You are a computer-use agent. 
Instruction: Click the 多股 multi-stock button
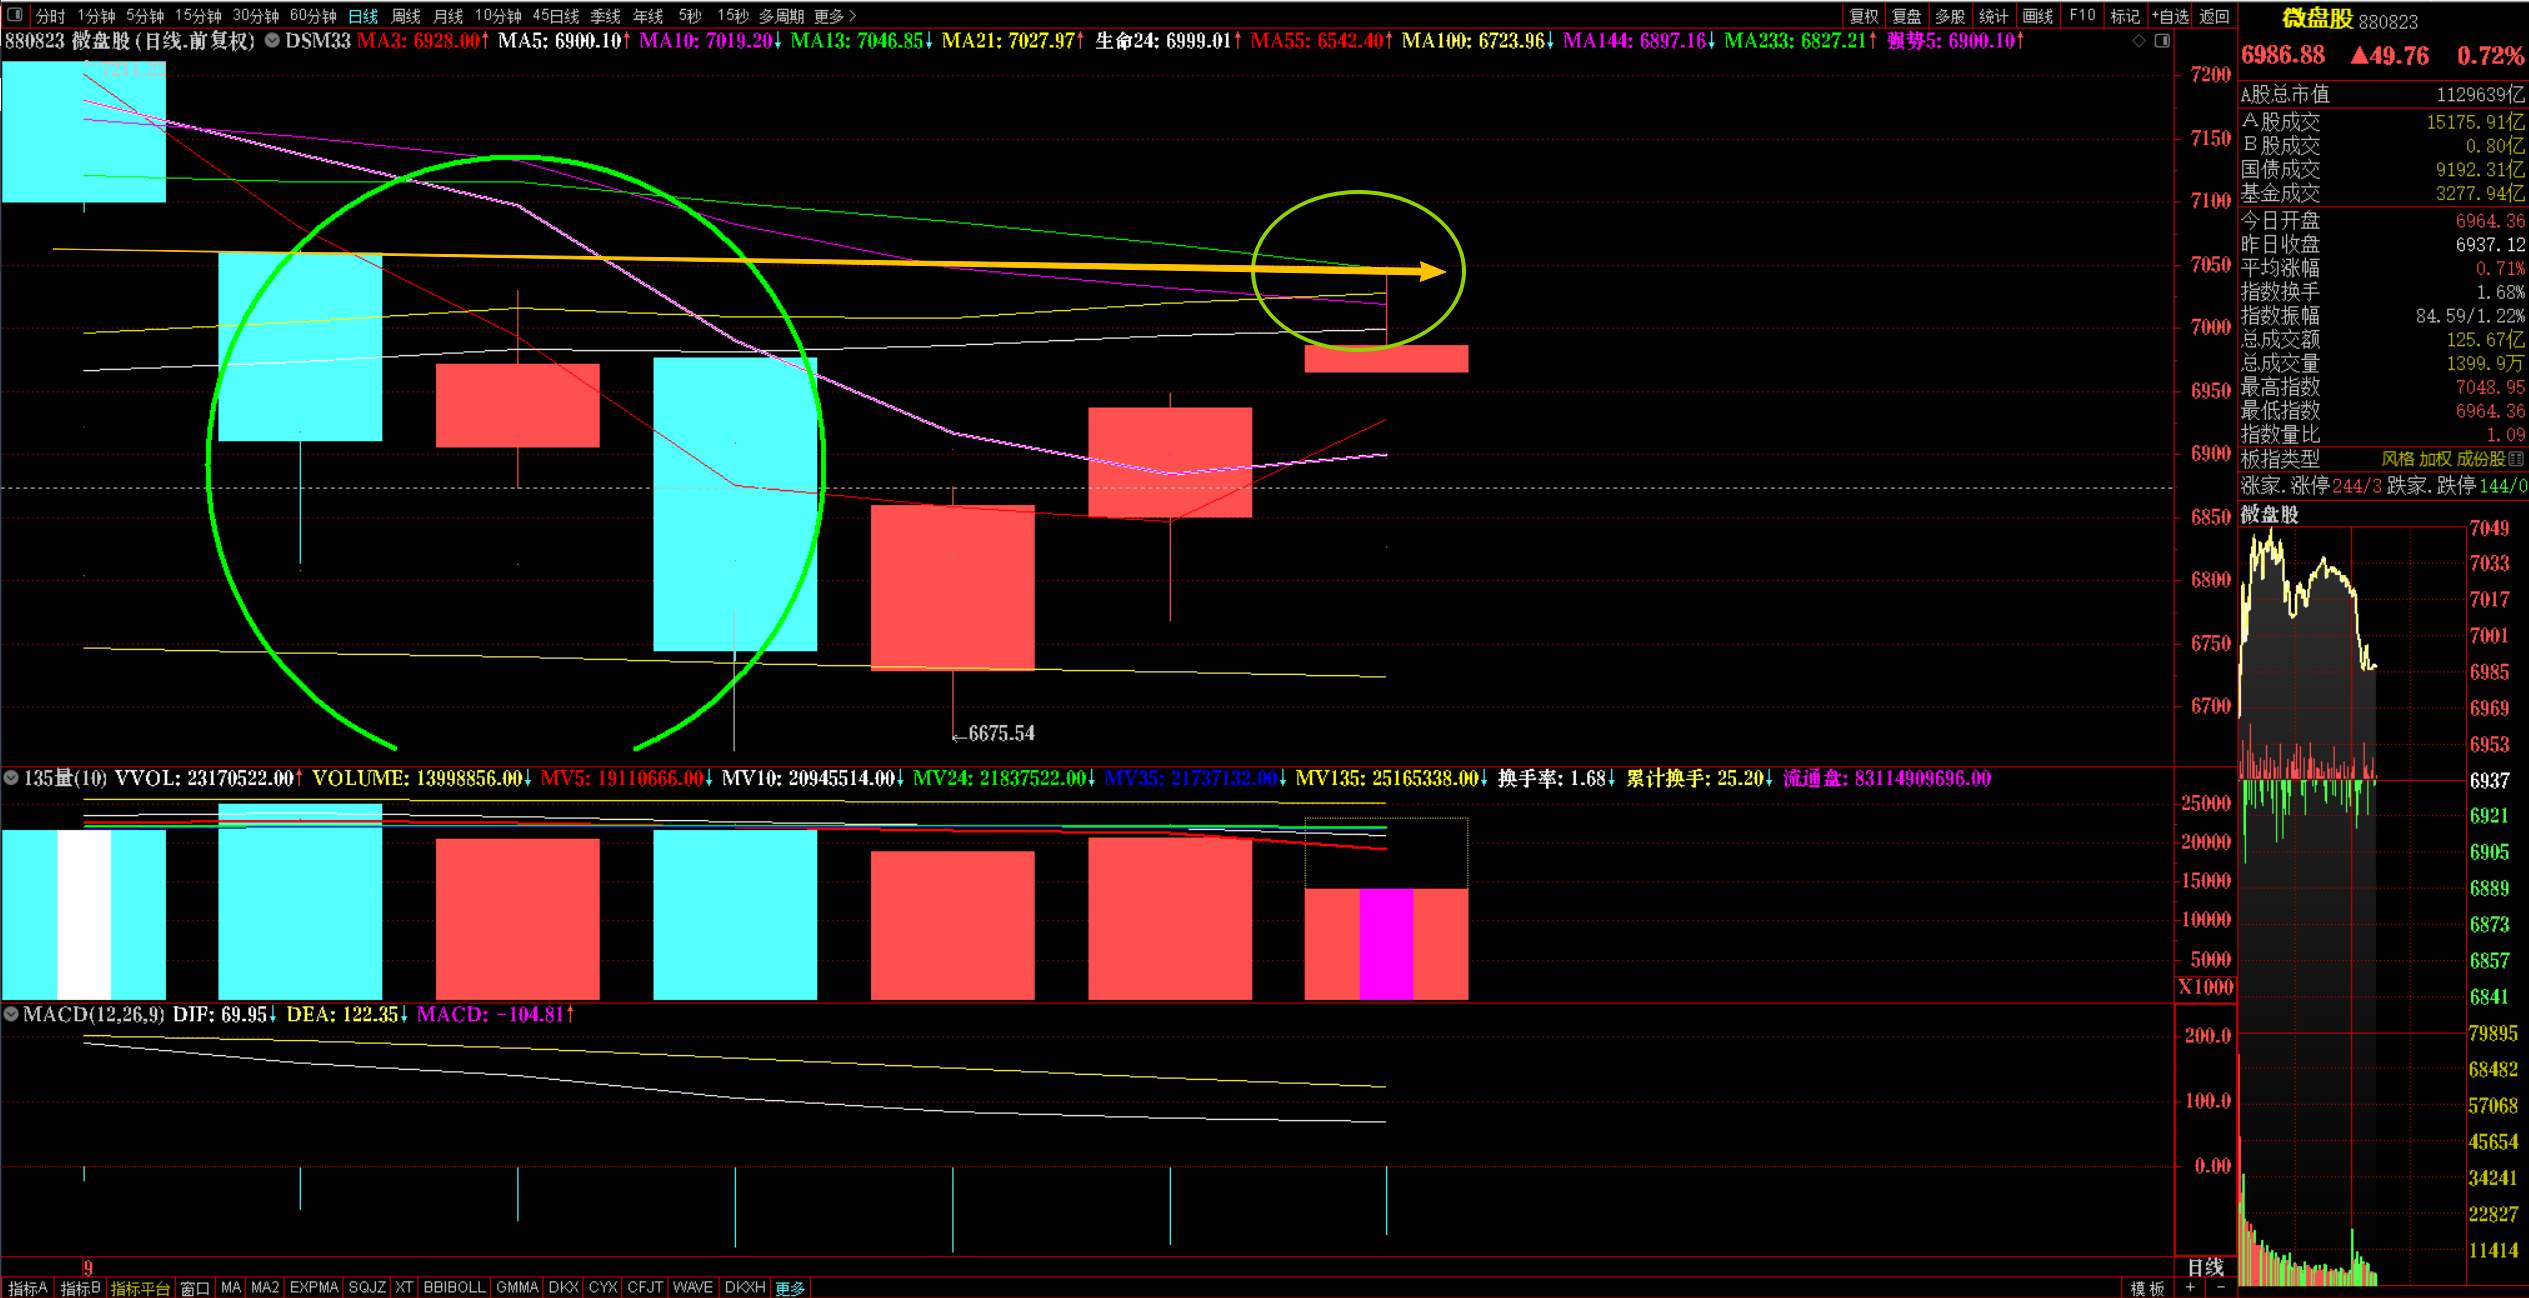1950,16
